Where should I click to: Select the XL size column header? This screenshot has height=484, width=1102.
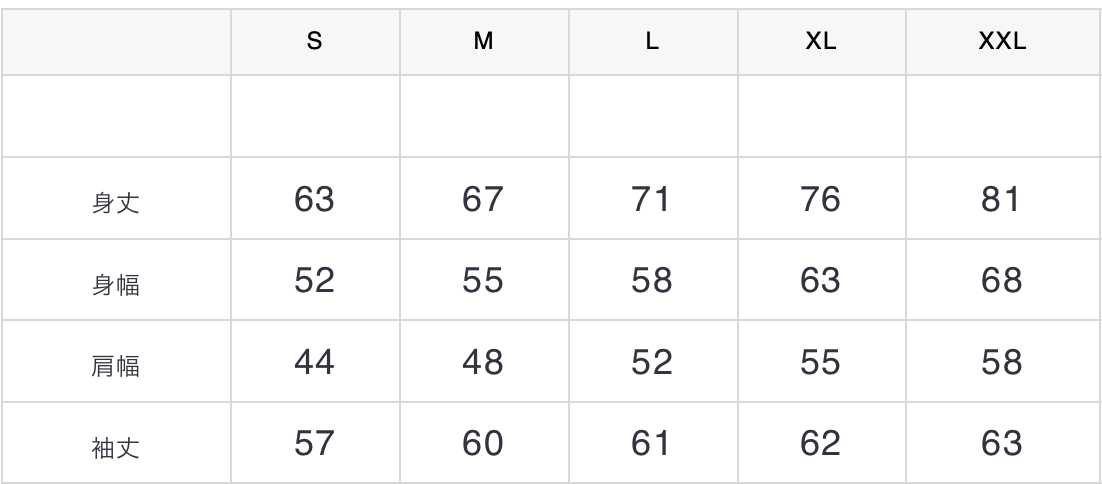tap(820, 43)
